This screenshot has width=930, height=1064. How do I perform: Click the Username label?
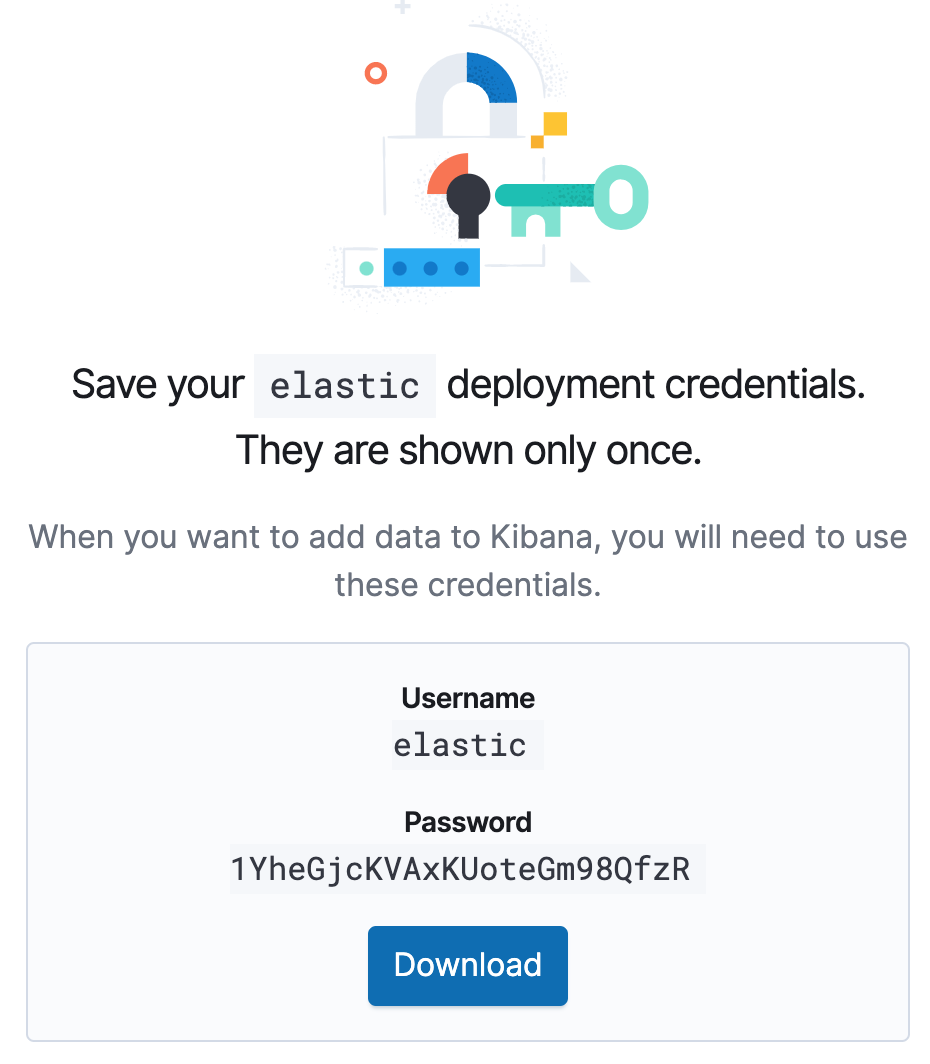tap(468, 698)
